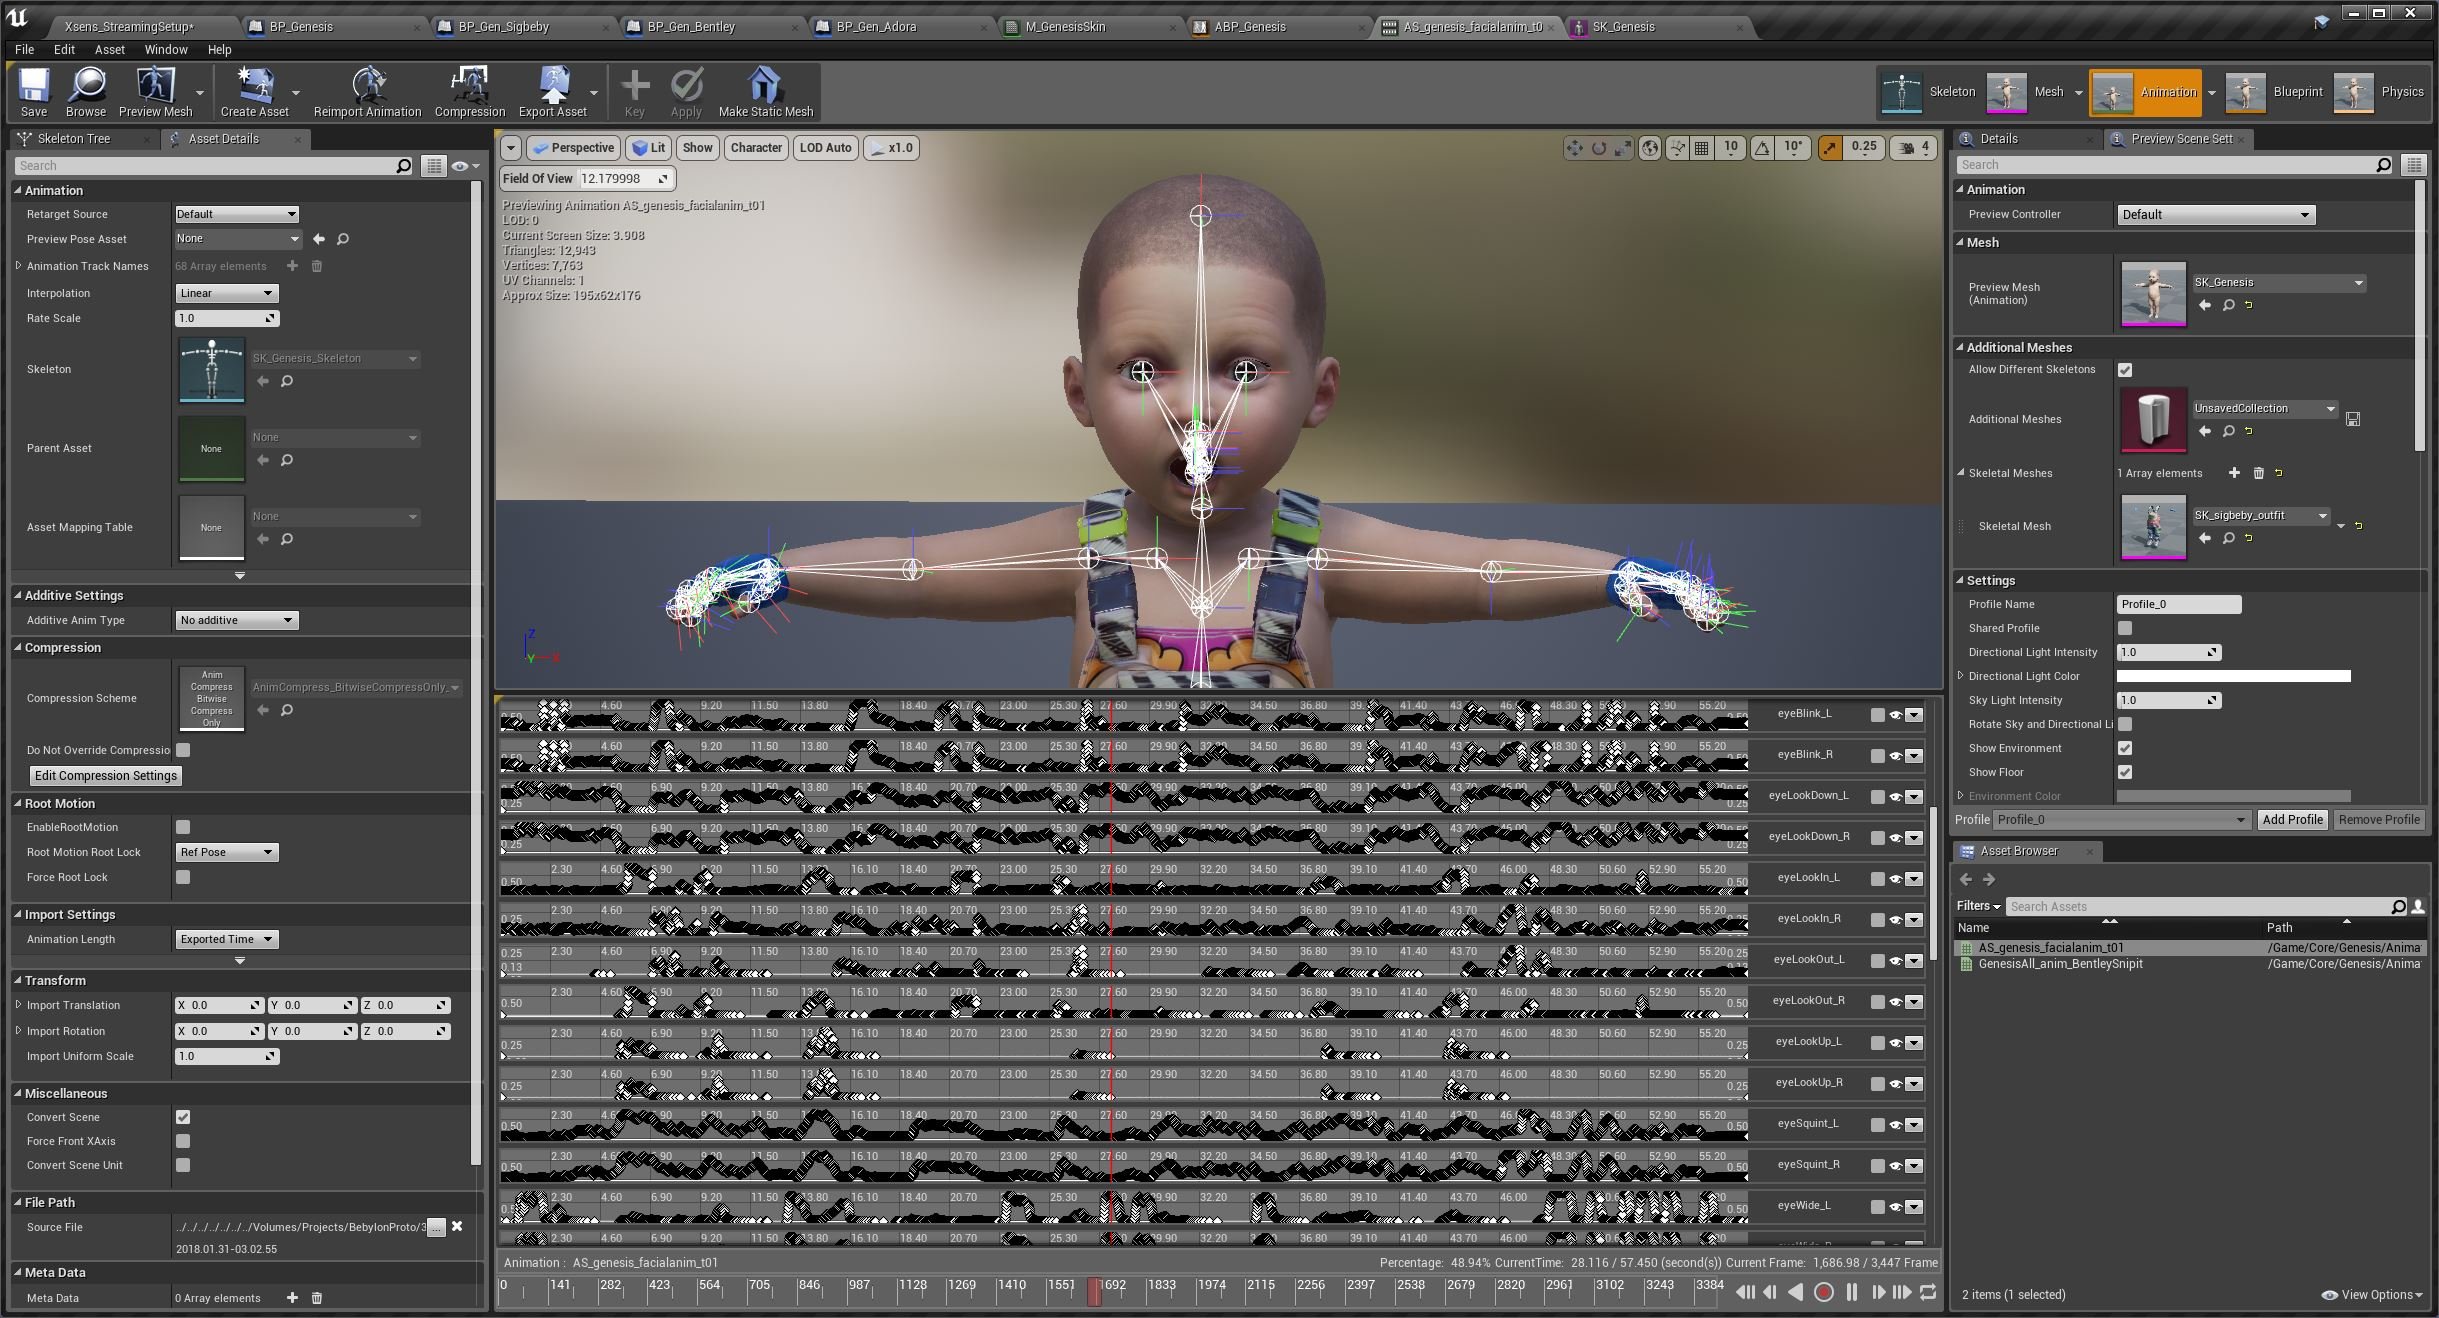Select Make Static Mesh
The height and width of the screenshot is (1318, 2439).
764,91
